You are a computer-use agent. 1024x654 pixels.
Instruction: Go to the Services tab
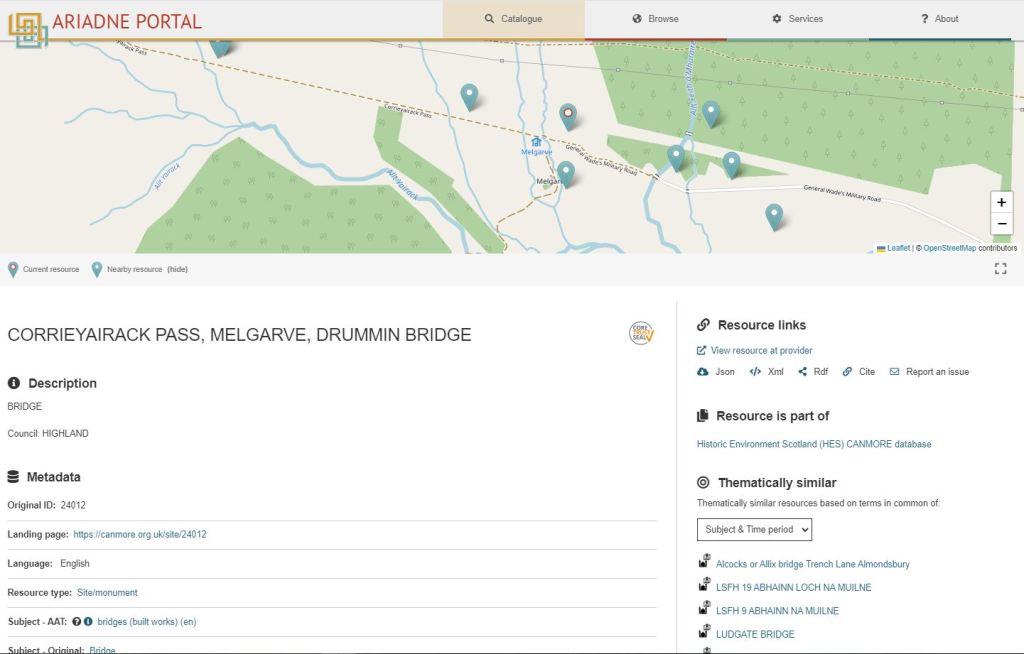tap(797, 19)
